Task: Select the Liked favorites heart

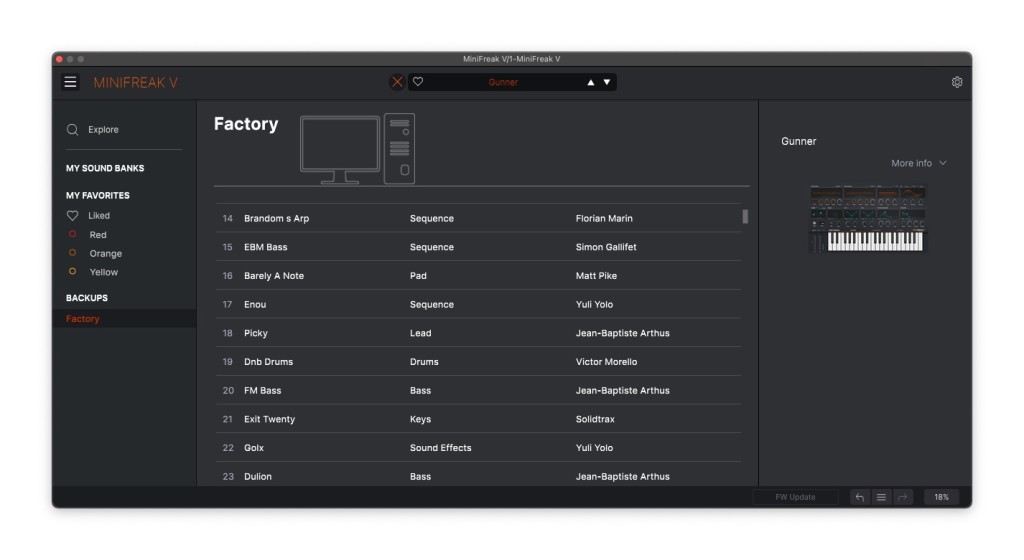Action: click(72, 216)
